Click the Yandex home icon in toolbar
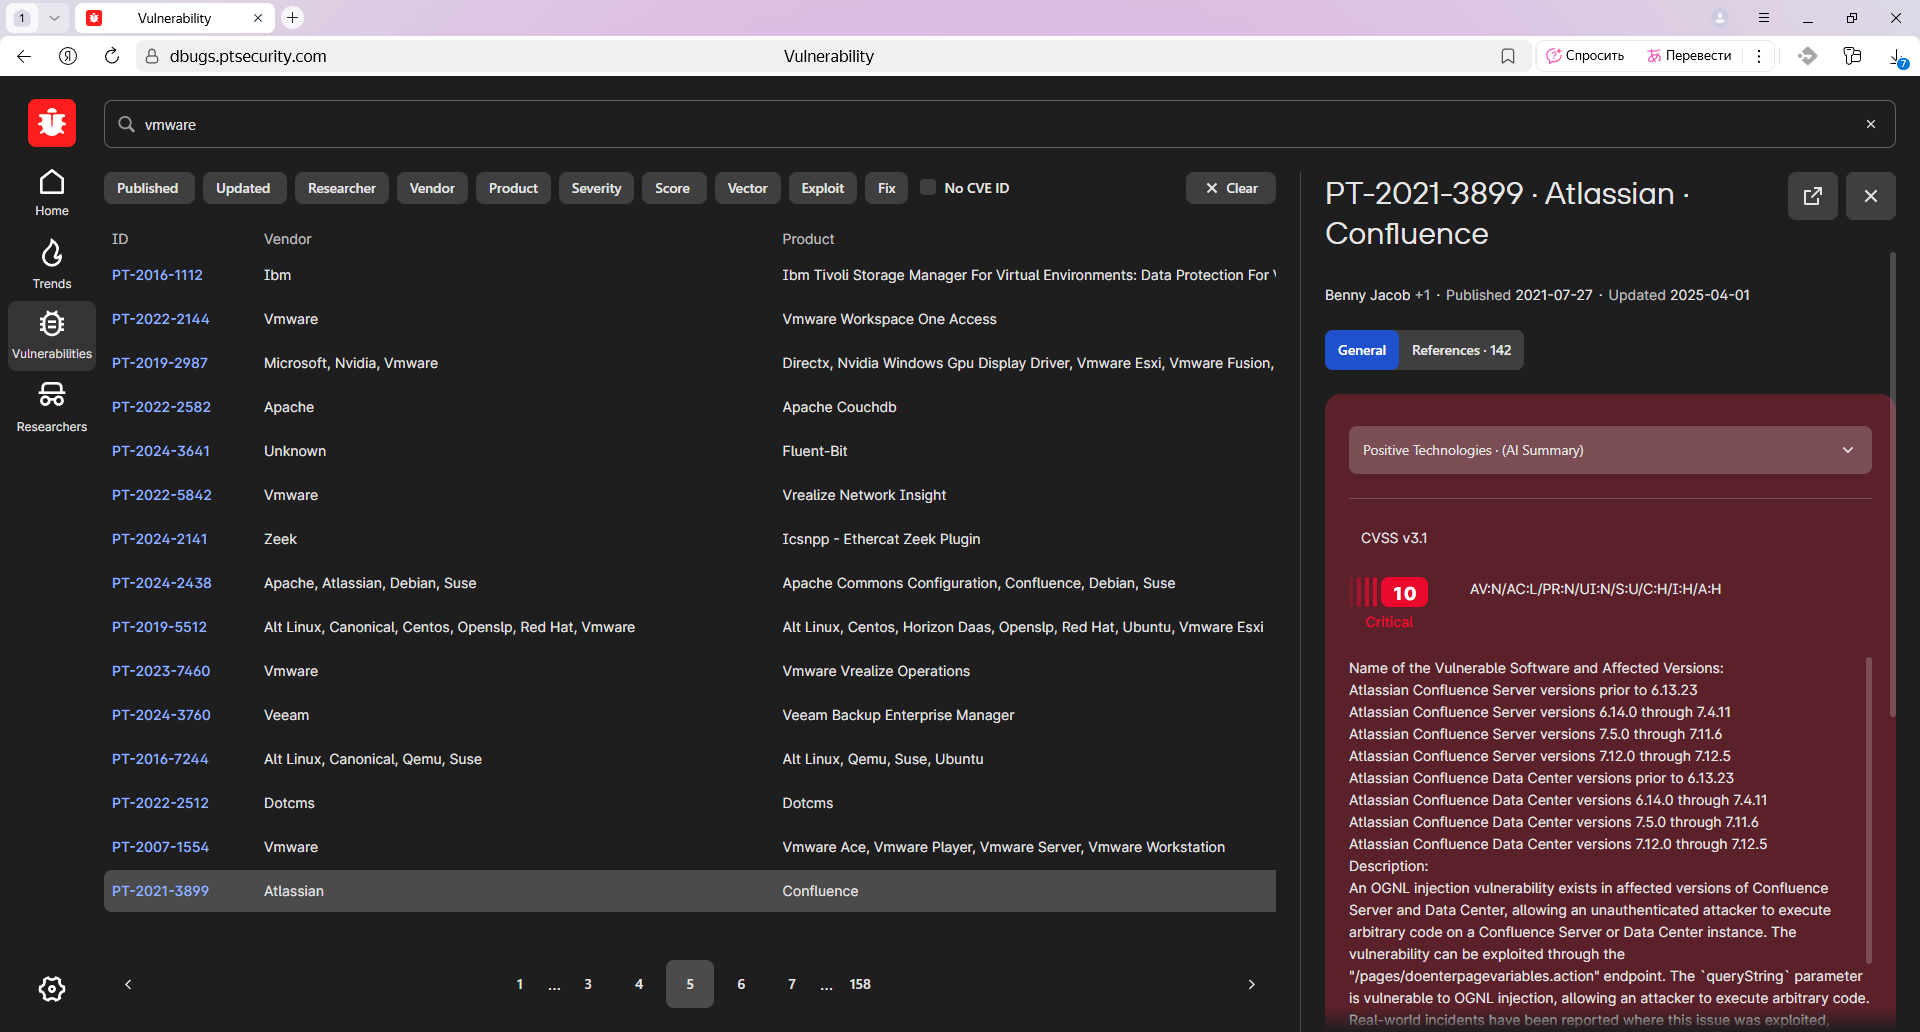This screenshot has width=1920, height=1032. (68, 56)
